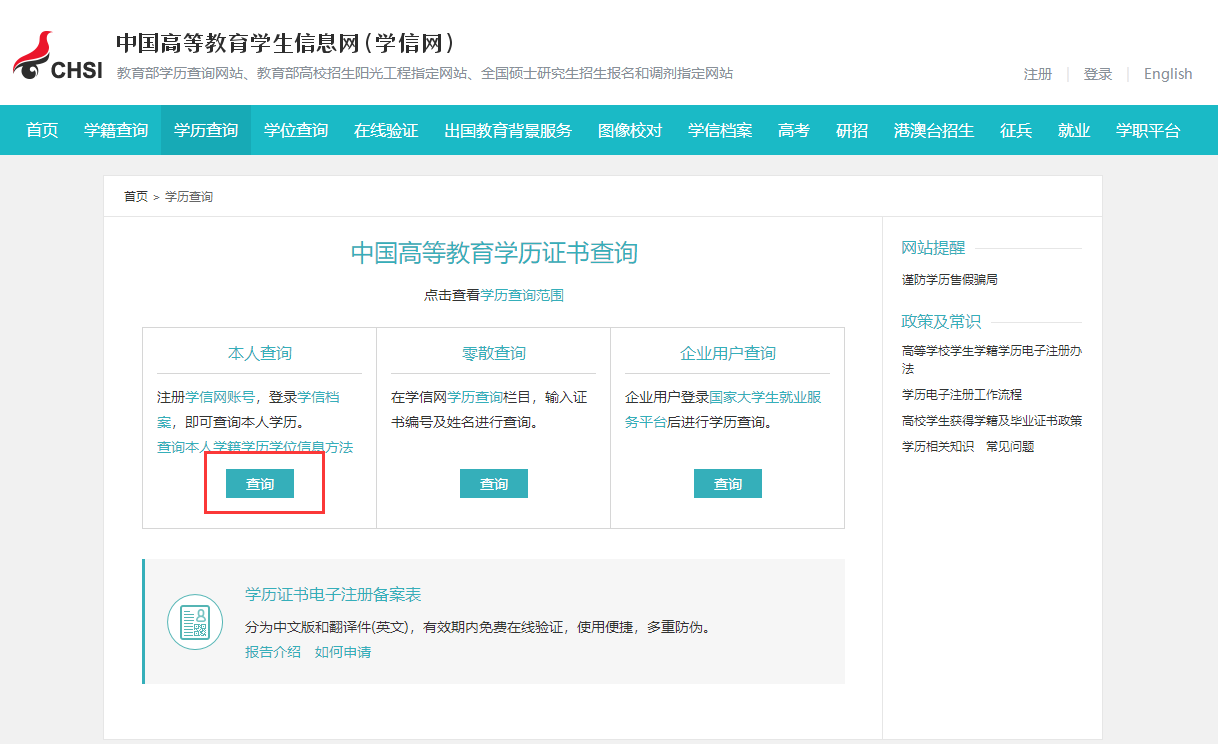1218x744 pixels.
Task: Open 港澳台招生 in the navigation bar
Action: click(x=934, y=130)
